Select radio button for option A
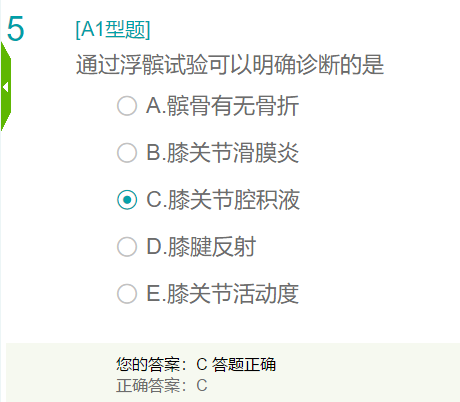This screenshot has width=460, height=402. pos(127,106)
